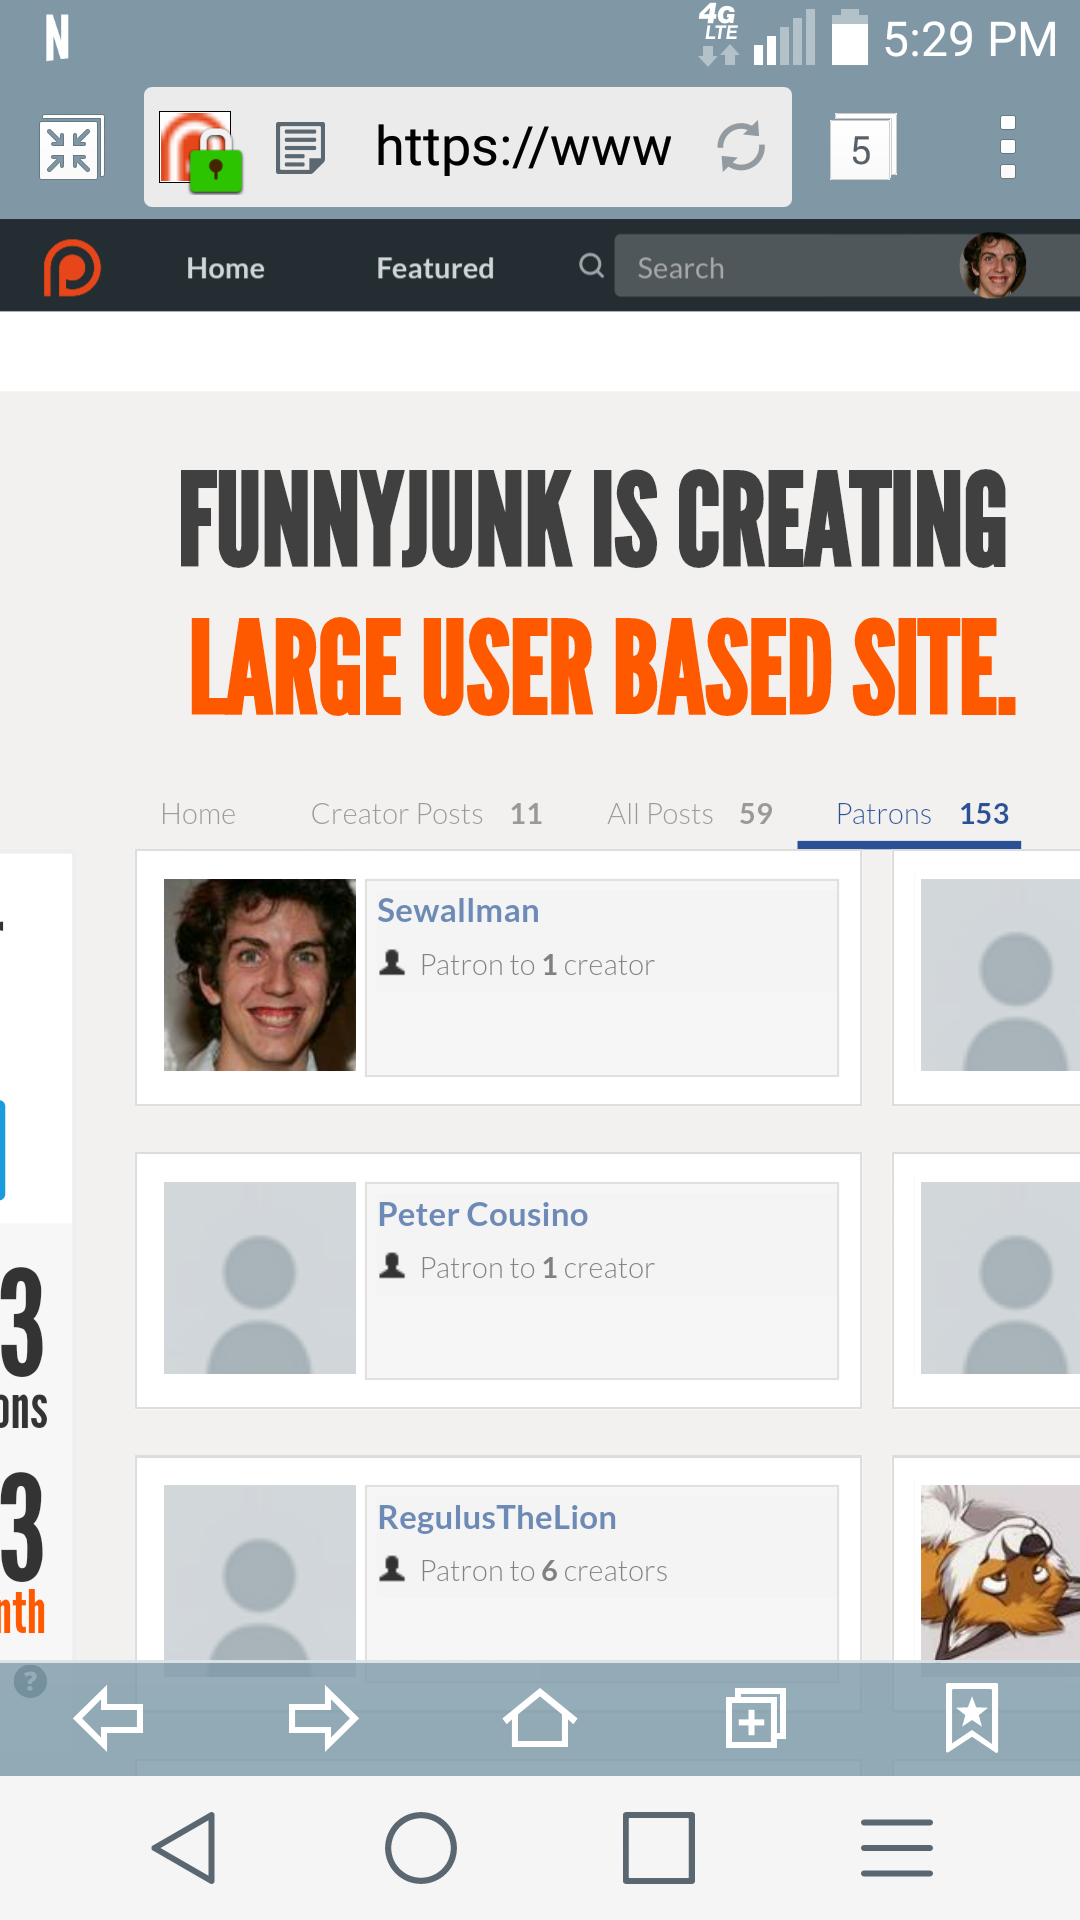Open the Peter Cousino profile link

[x=482, y=1214]
